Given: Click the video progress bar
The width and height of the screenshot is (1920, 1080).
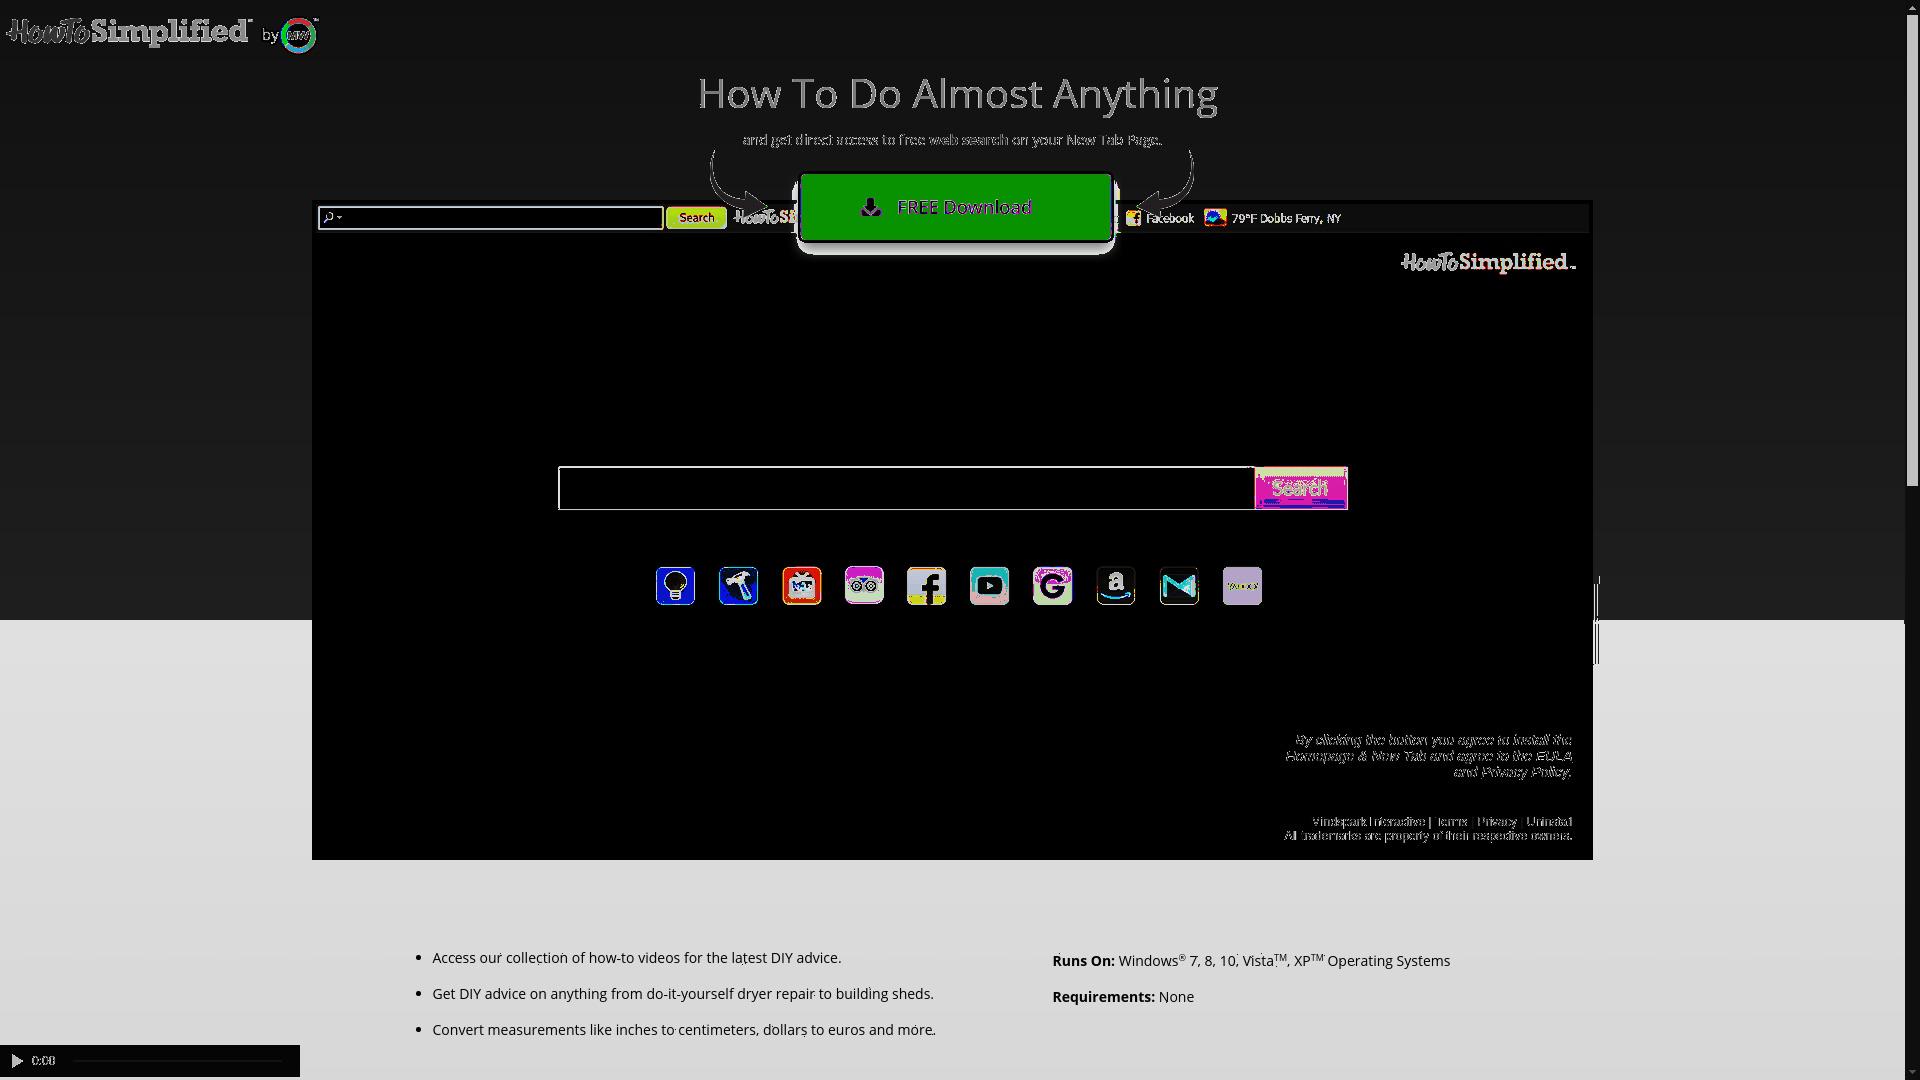Looking at the screenshot, I should tap(178, 1061).
